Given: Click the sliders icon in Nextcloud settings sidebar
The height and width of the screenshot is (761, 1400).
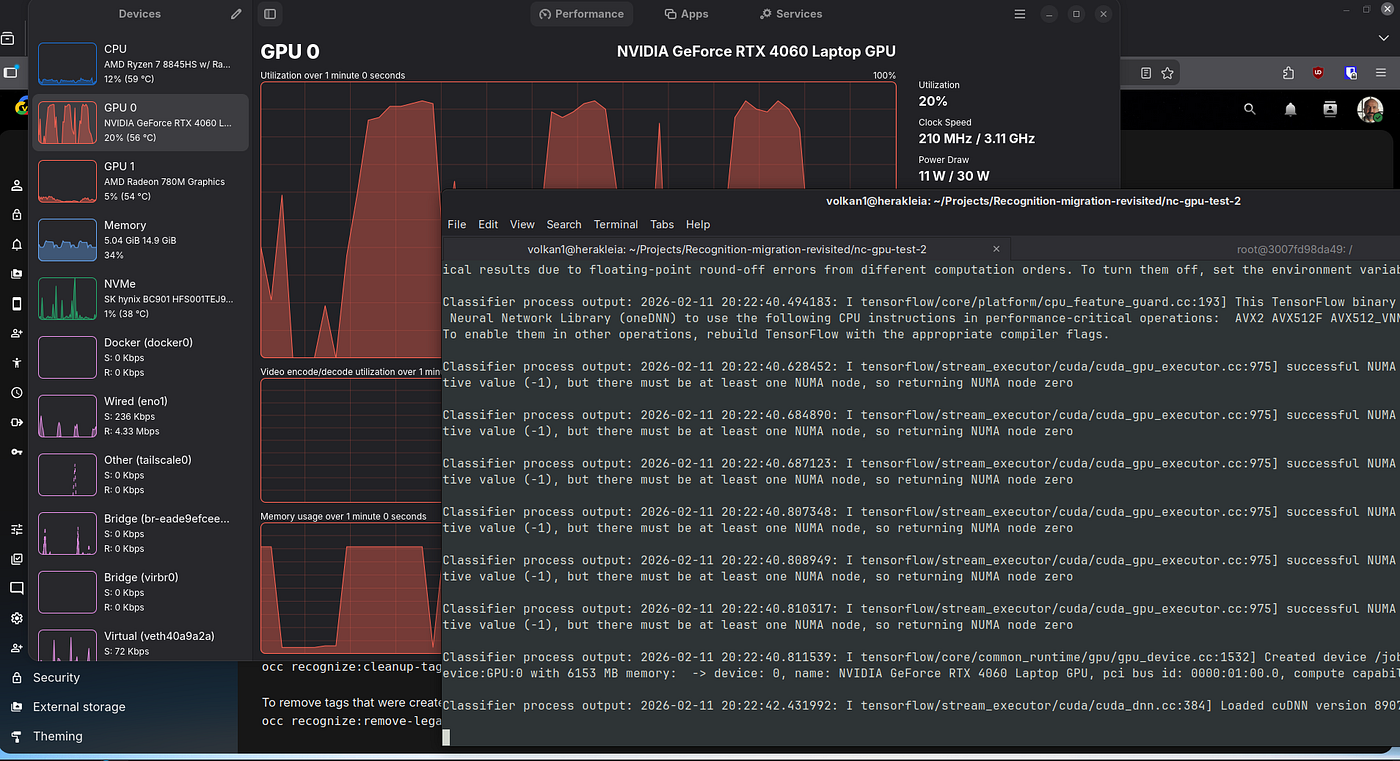Looking at the screenshot, I should 16,529.
